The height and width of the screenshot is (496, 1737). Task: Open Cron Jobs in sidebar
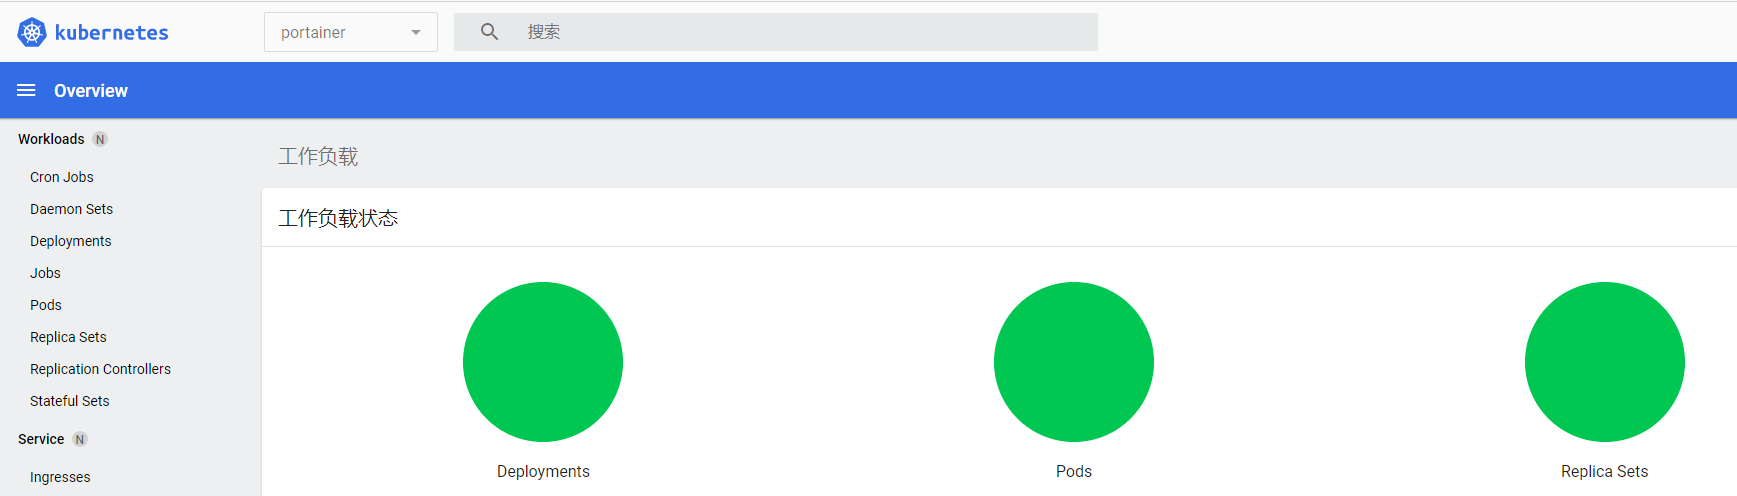[x=62, y=177]
